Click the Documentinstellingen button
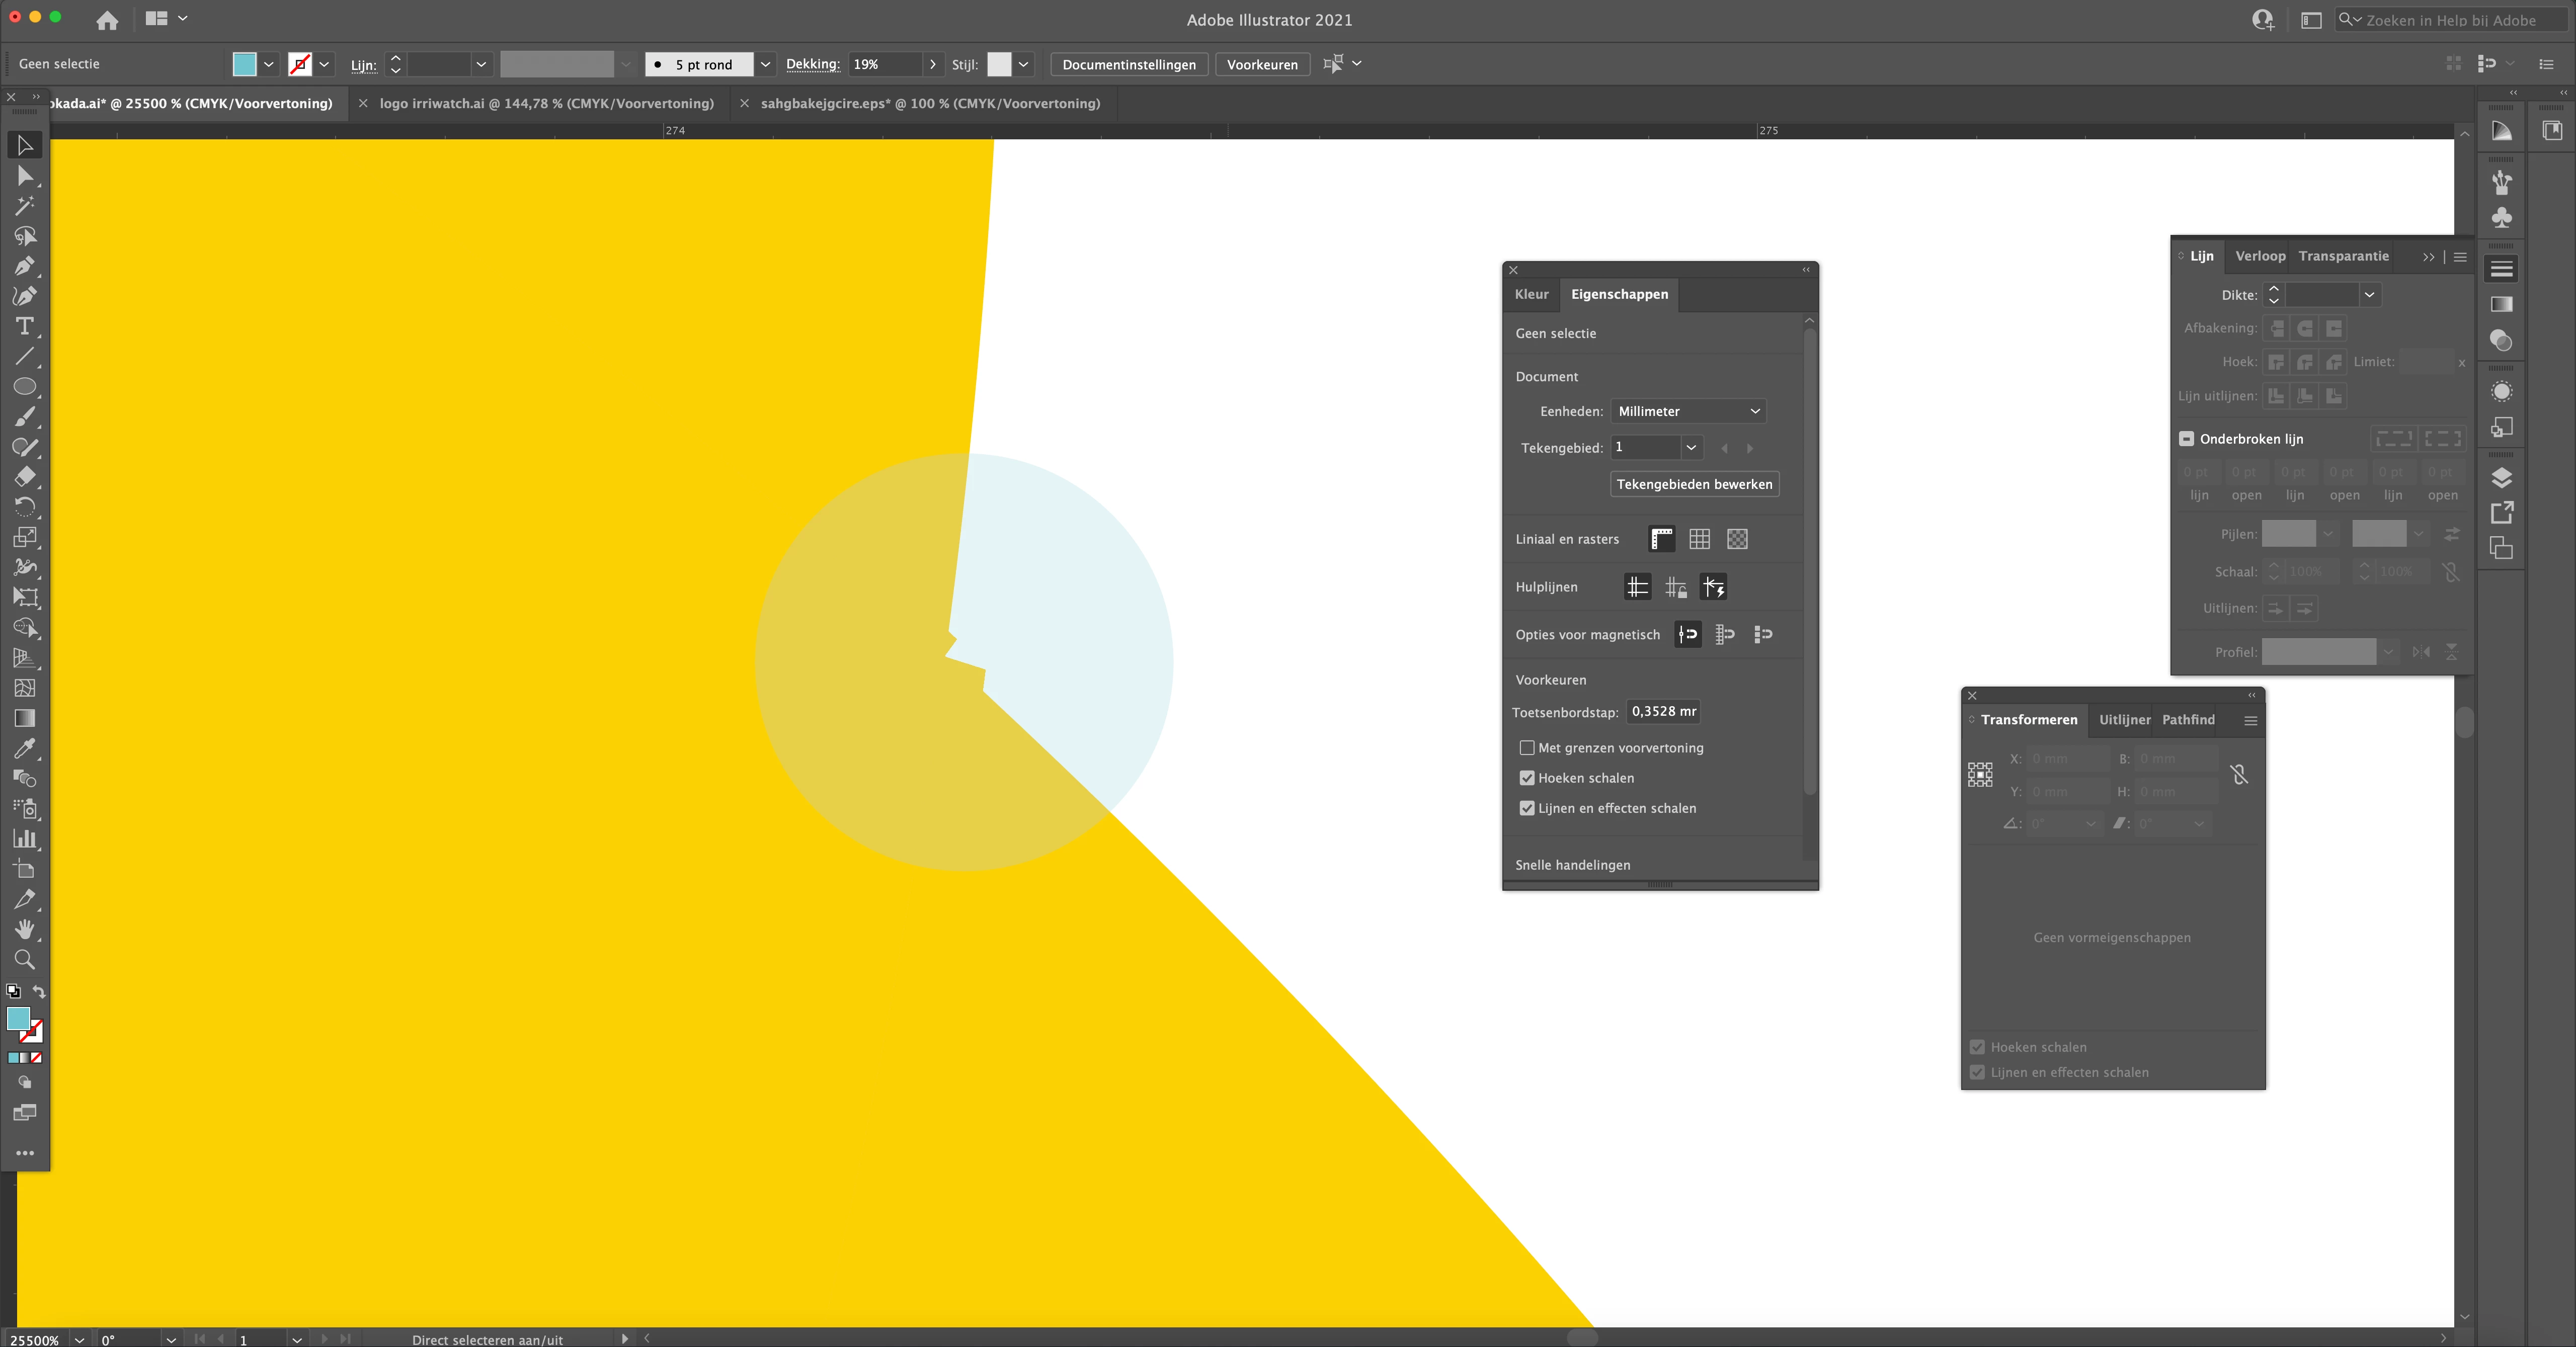This screenshot has width=2576, height=1347. (1128, 64)
